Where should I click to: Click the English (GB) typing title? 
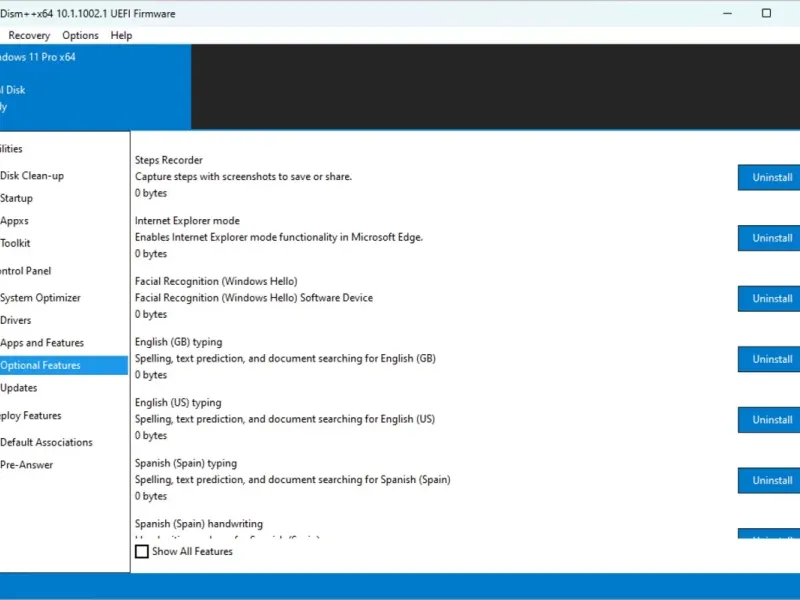179,342
